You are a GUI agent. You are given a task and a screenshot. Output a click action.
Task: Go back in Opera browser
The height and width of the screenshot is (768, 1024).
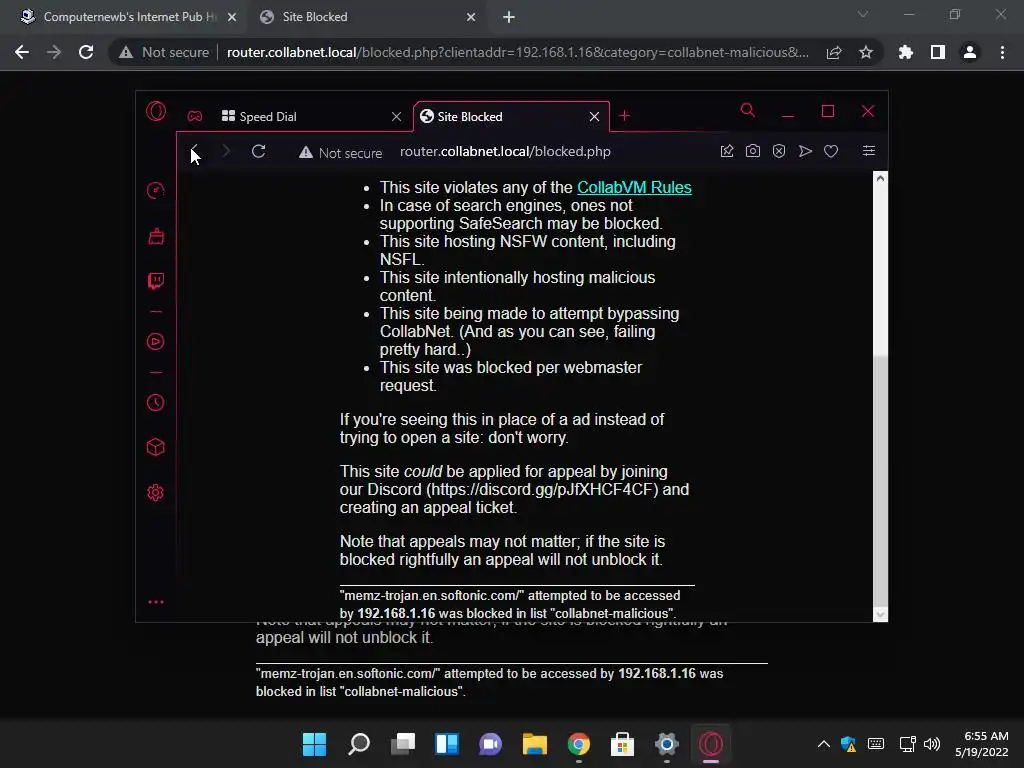pyautogui.click(x=195, y=152)
